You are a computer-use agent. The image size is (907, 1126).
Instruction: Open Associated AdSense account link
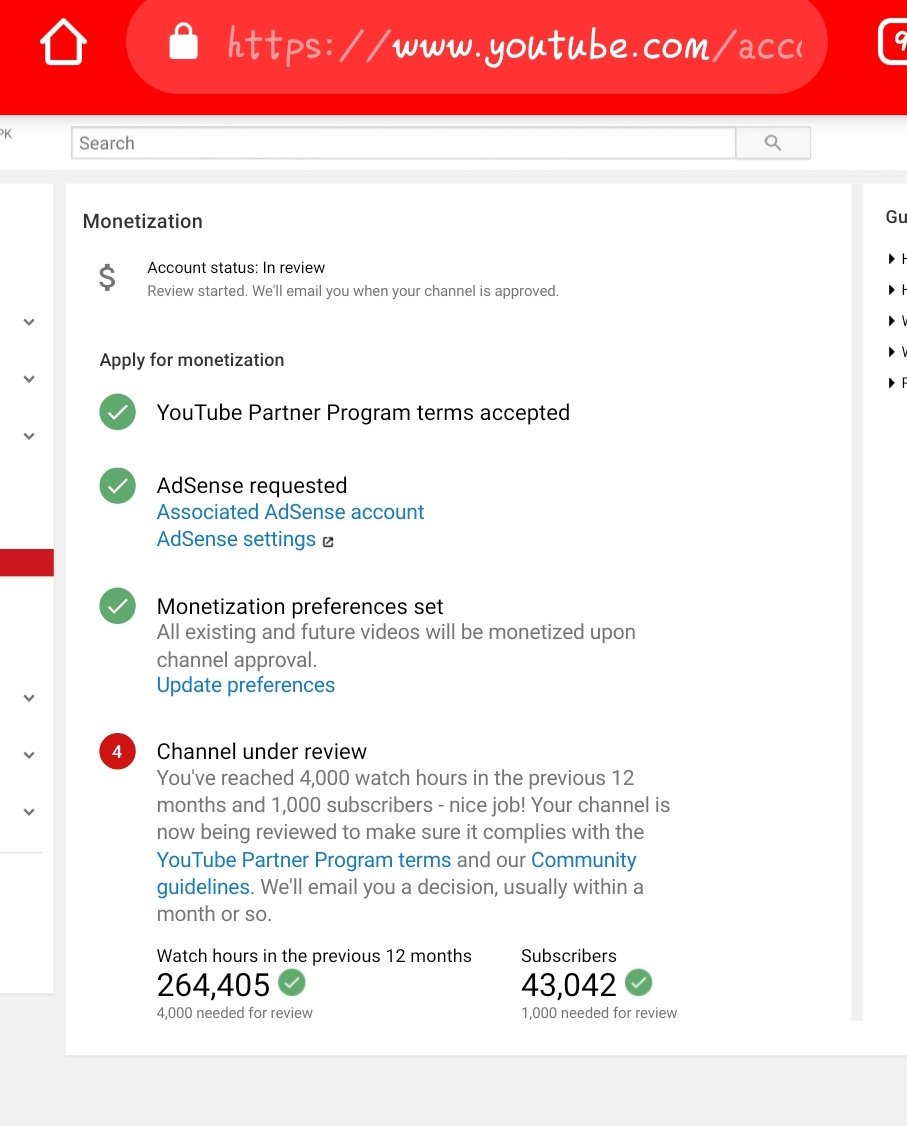(290, 512)
